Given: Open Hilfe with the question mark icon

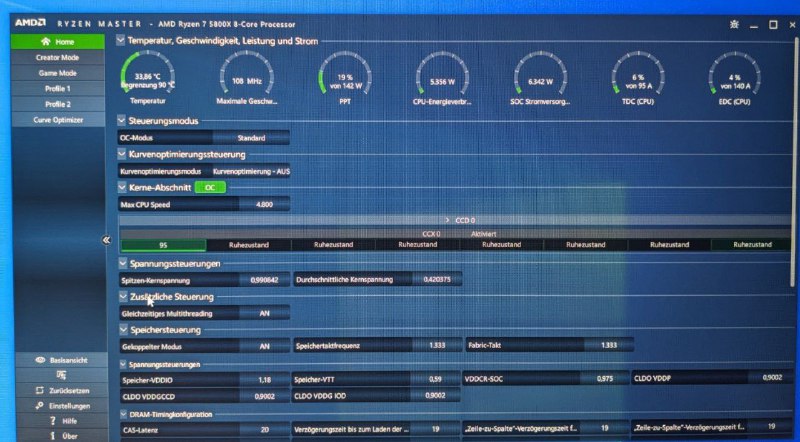Looking at the screenshot, I should point(63,421).
